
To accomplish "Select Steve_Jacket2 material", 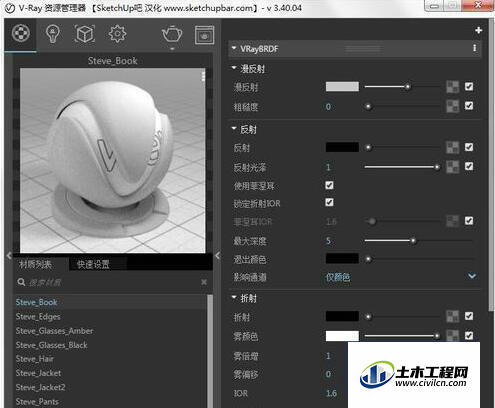I will pos(40,387).
